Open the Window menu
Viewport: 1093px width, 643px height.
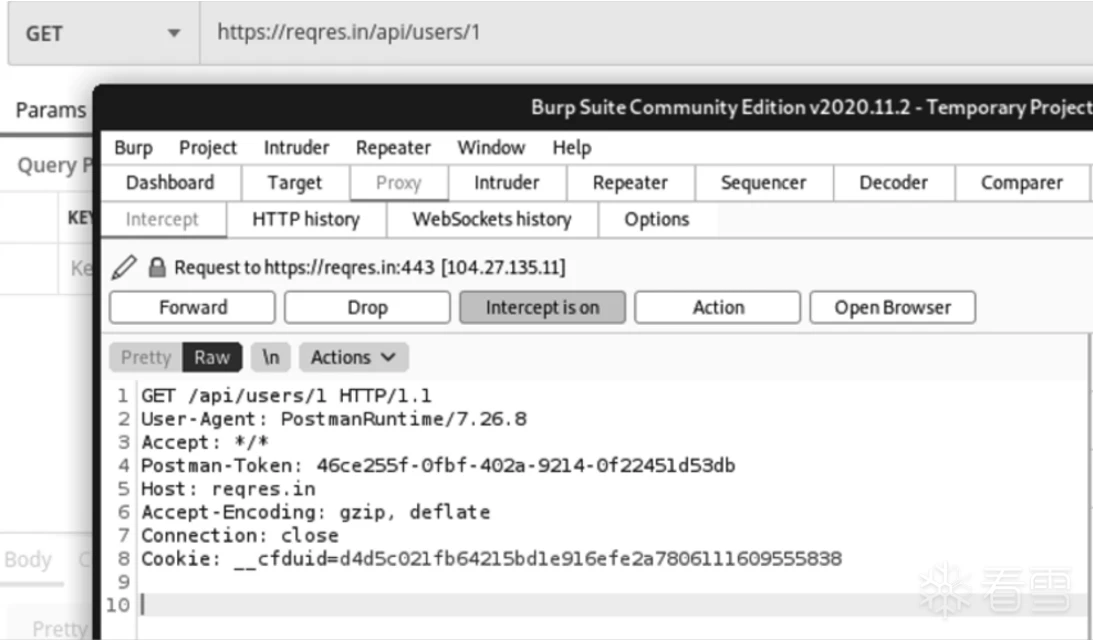pyautogui.click(x=491, y=148)
